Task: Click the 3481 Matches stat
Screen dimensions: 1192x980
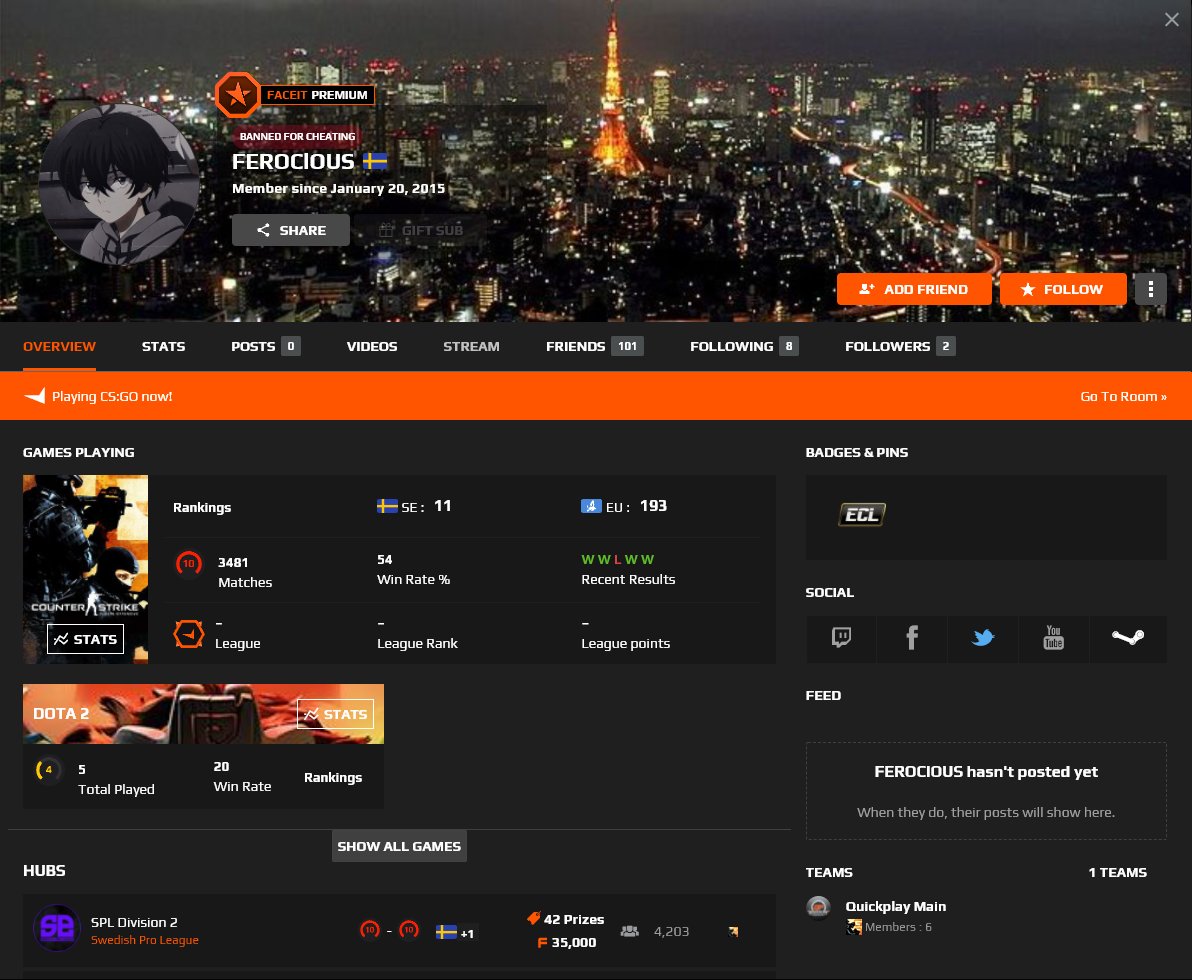Action: pos(245,572)
